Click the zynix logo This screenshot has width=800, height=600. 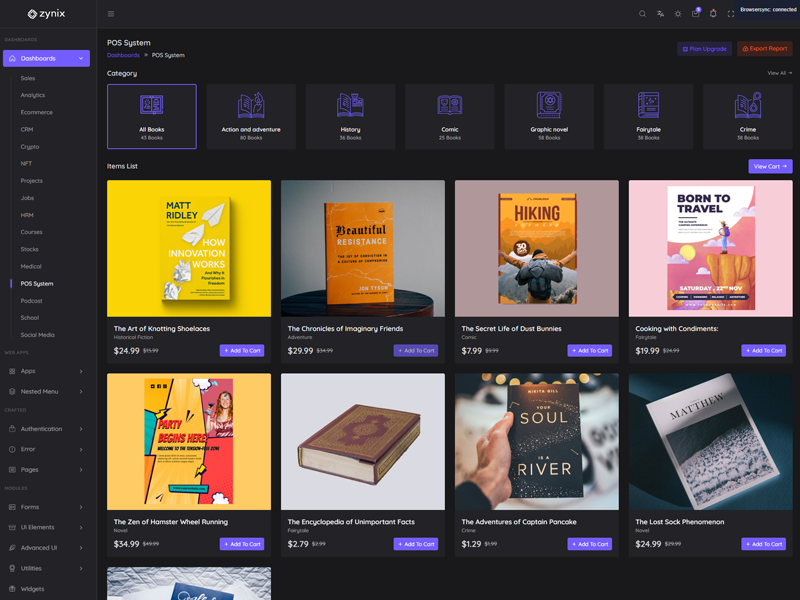47,14
